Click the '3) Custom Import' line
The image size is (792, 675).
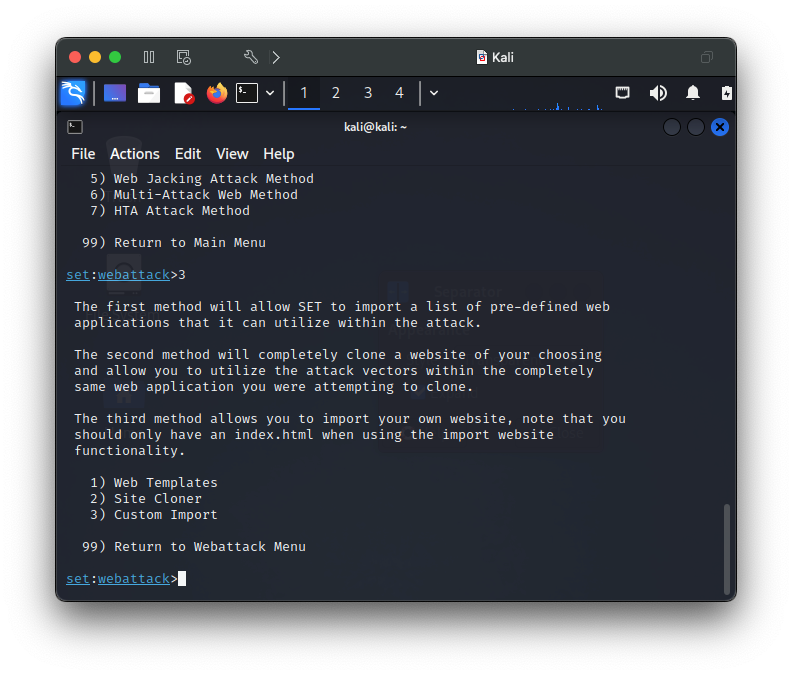(x=154, y=514)
